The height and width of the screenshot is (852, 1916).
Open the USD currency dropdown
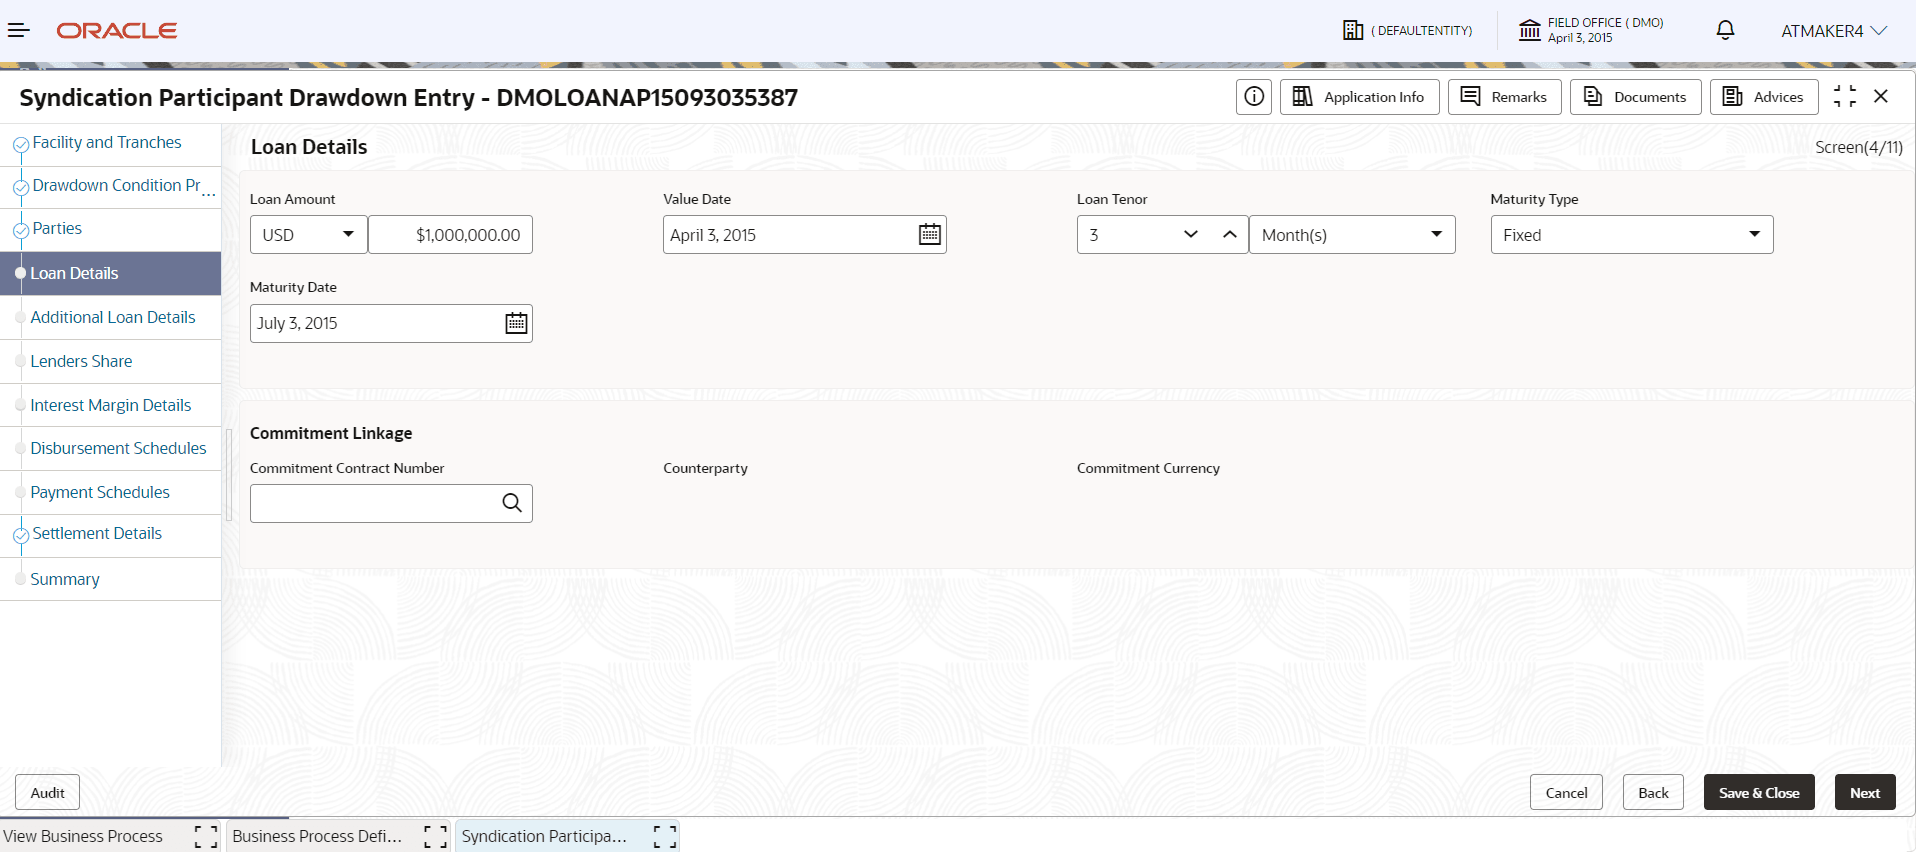click(309, 235)
